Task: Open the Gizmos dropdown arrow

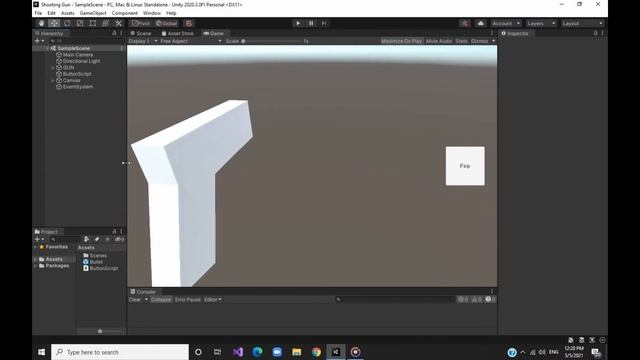Action: pos(493,41)
